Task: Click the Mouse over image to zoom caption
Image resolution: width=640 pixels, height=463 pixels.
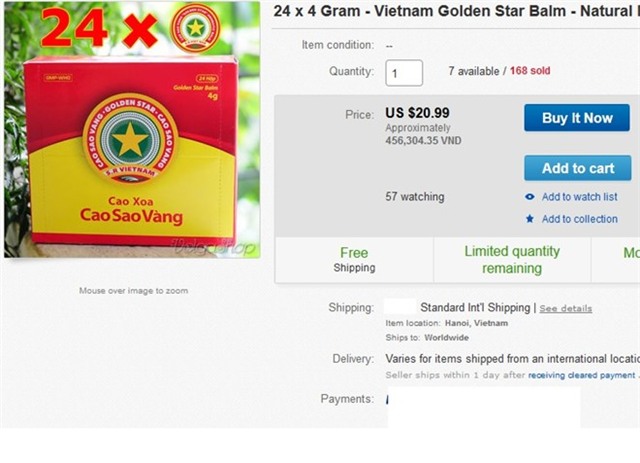Action: click(133, 291)
